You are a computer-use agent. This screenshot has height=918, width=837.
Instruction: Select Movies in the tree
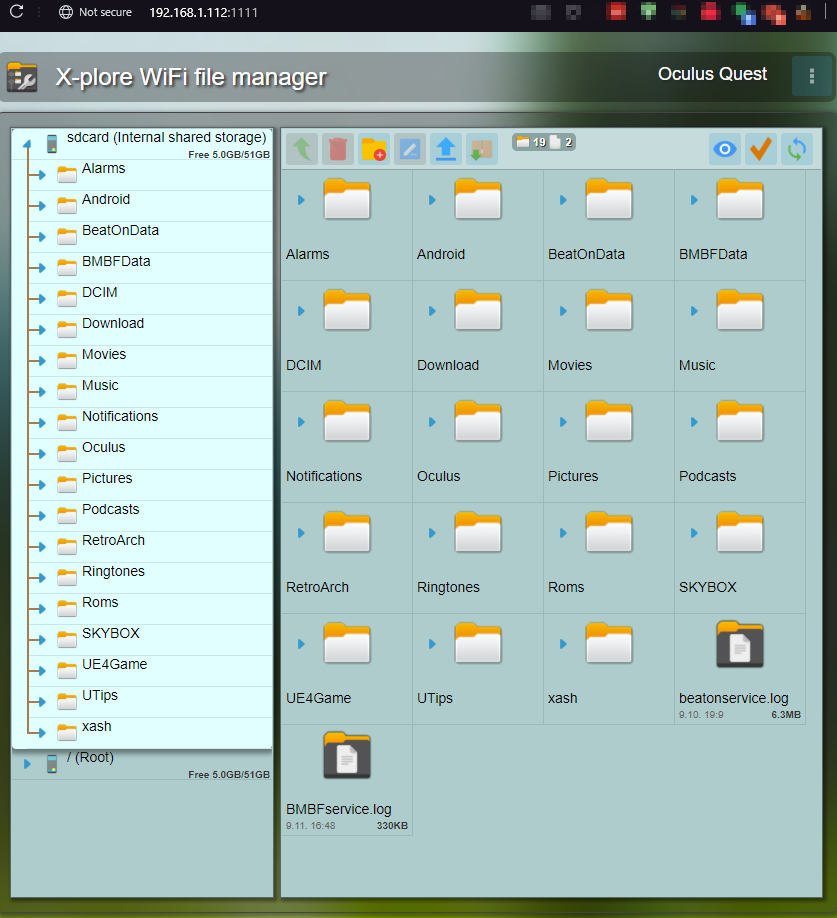pos(104,355)
